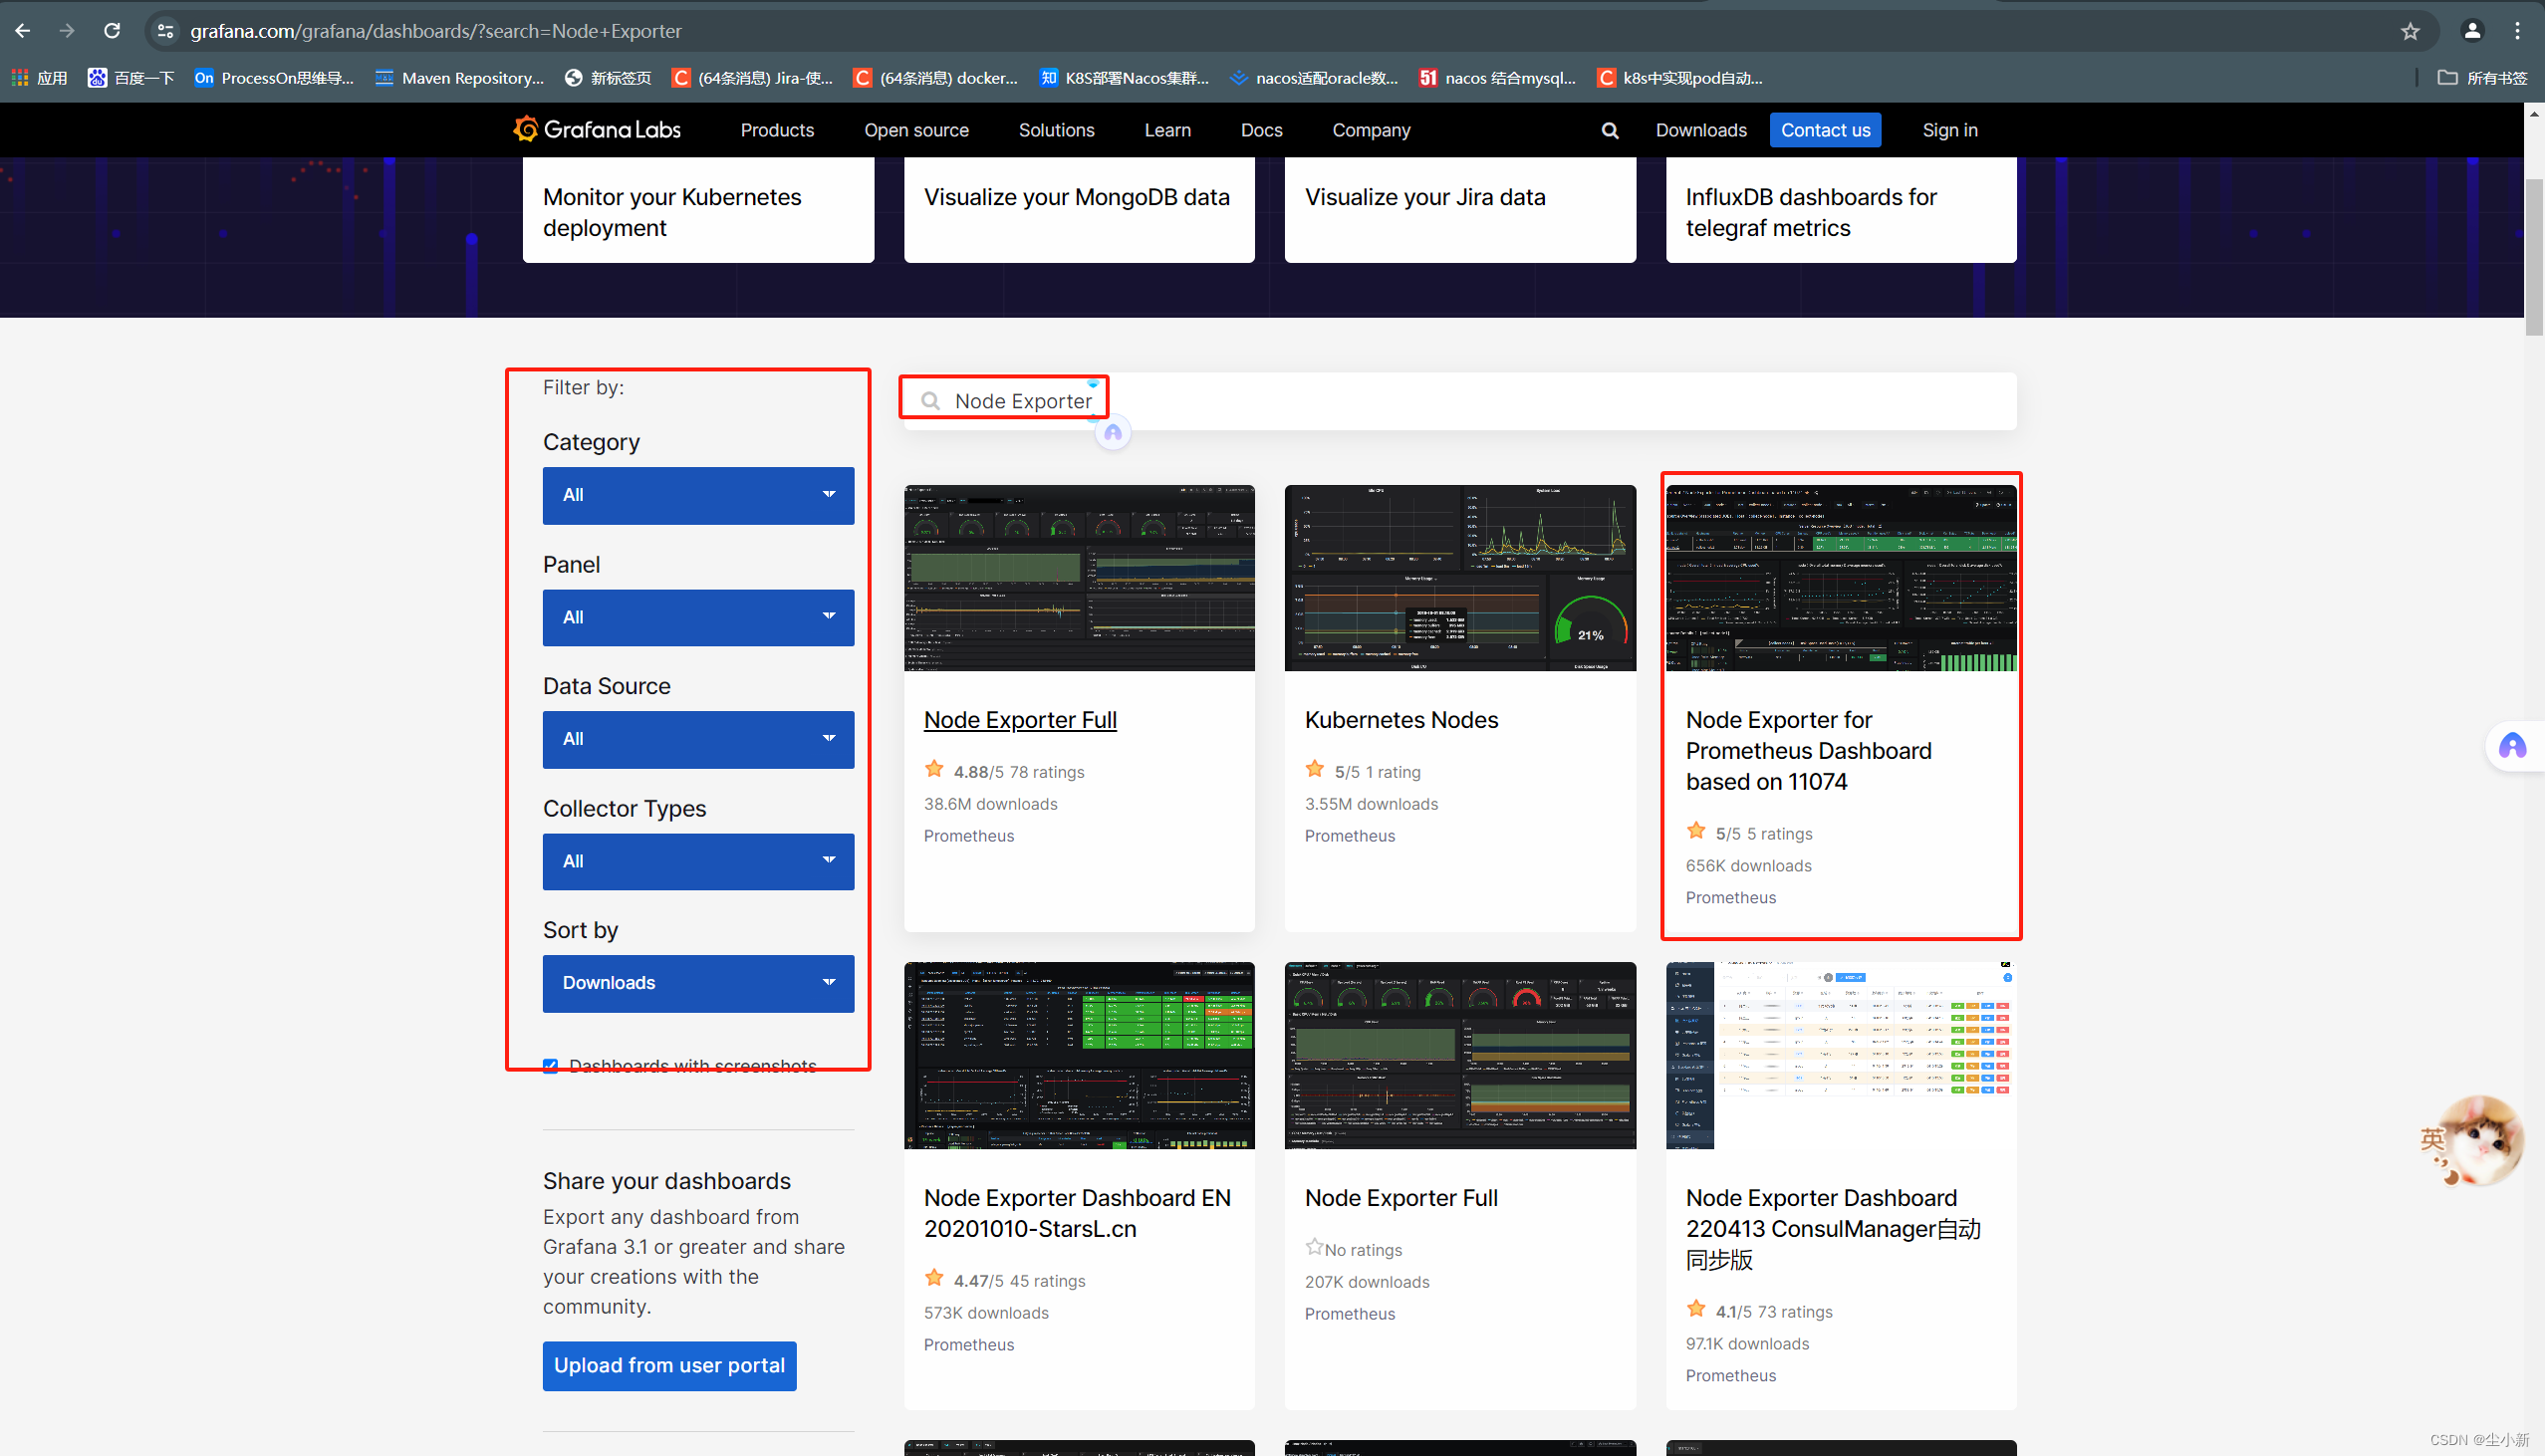
Task: Click the browser address bar URL
Action: click(x=436, y=31)
